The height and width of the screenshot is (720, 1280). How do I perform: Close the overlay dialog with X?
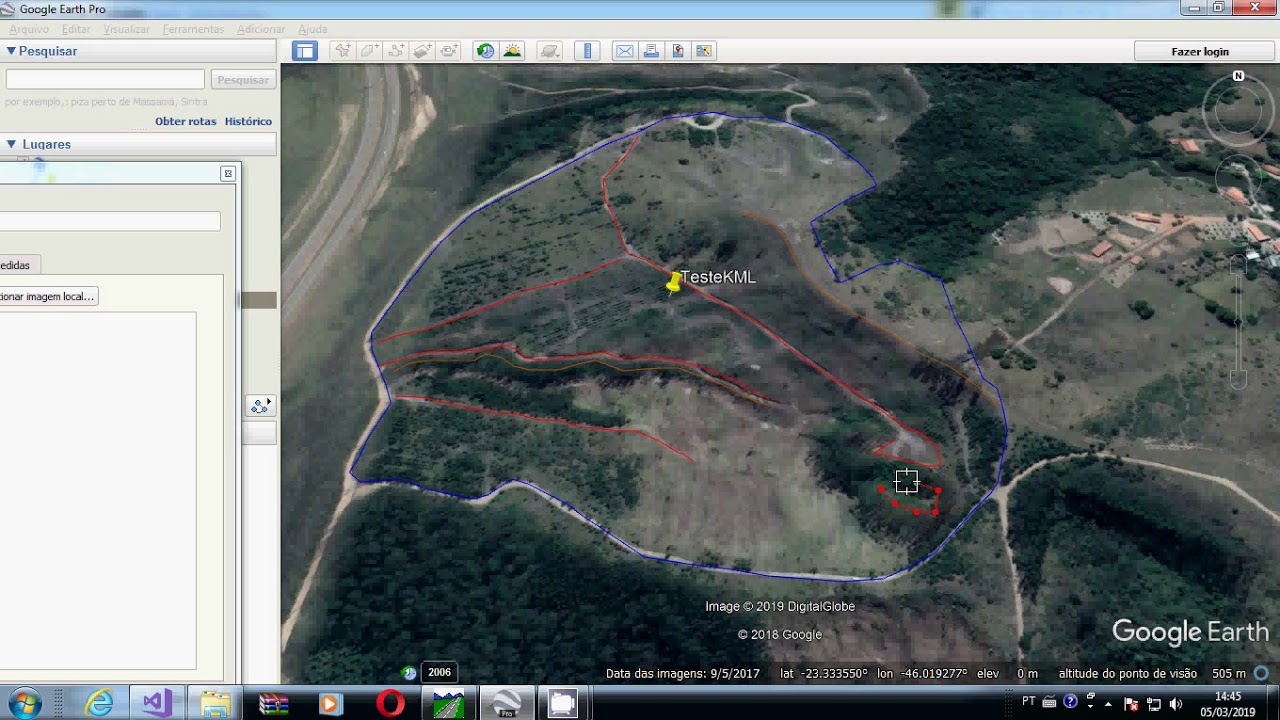228,174
